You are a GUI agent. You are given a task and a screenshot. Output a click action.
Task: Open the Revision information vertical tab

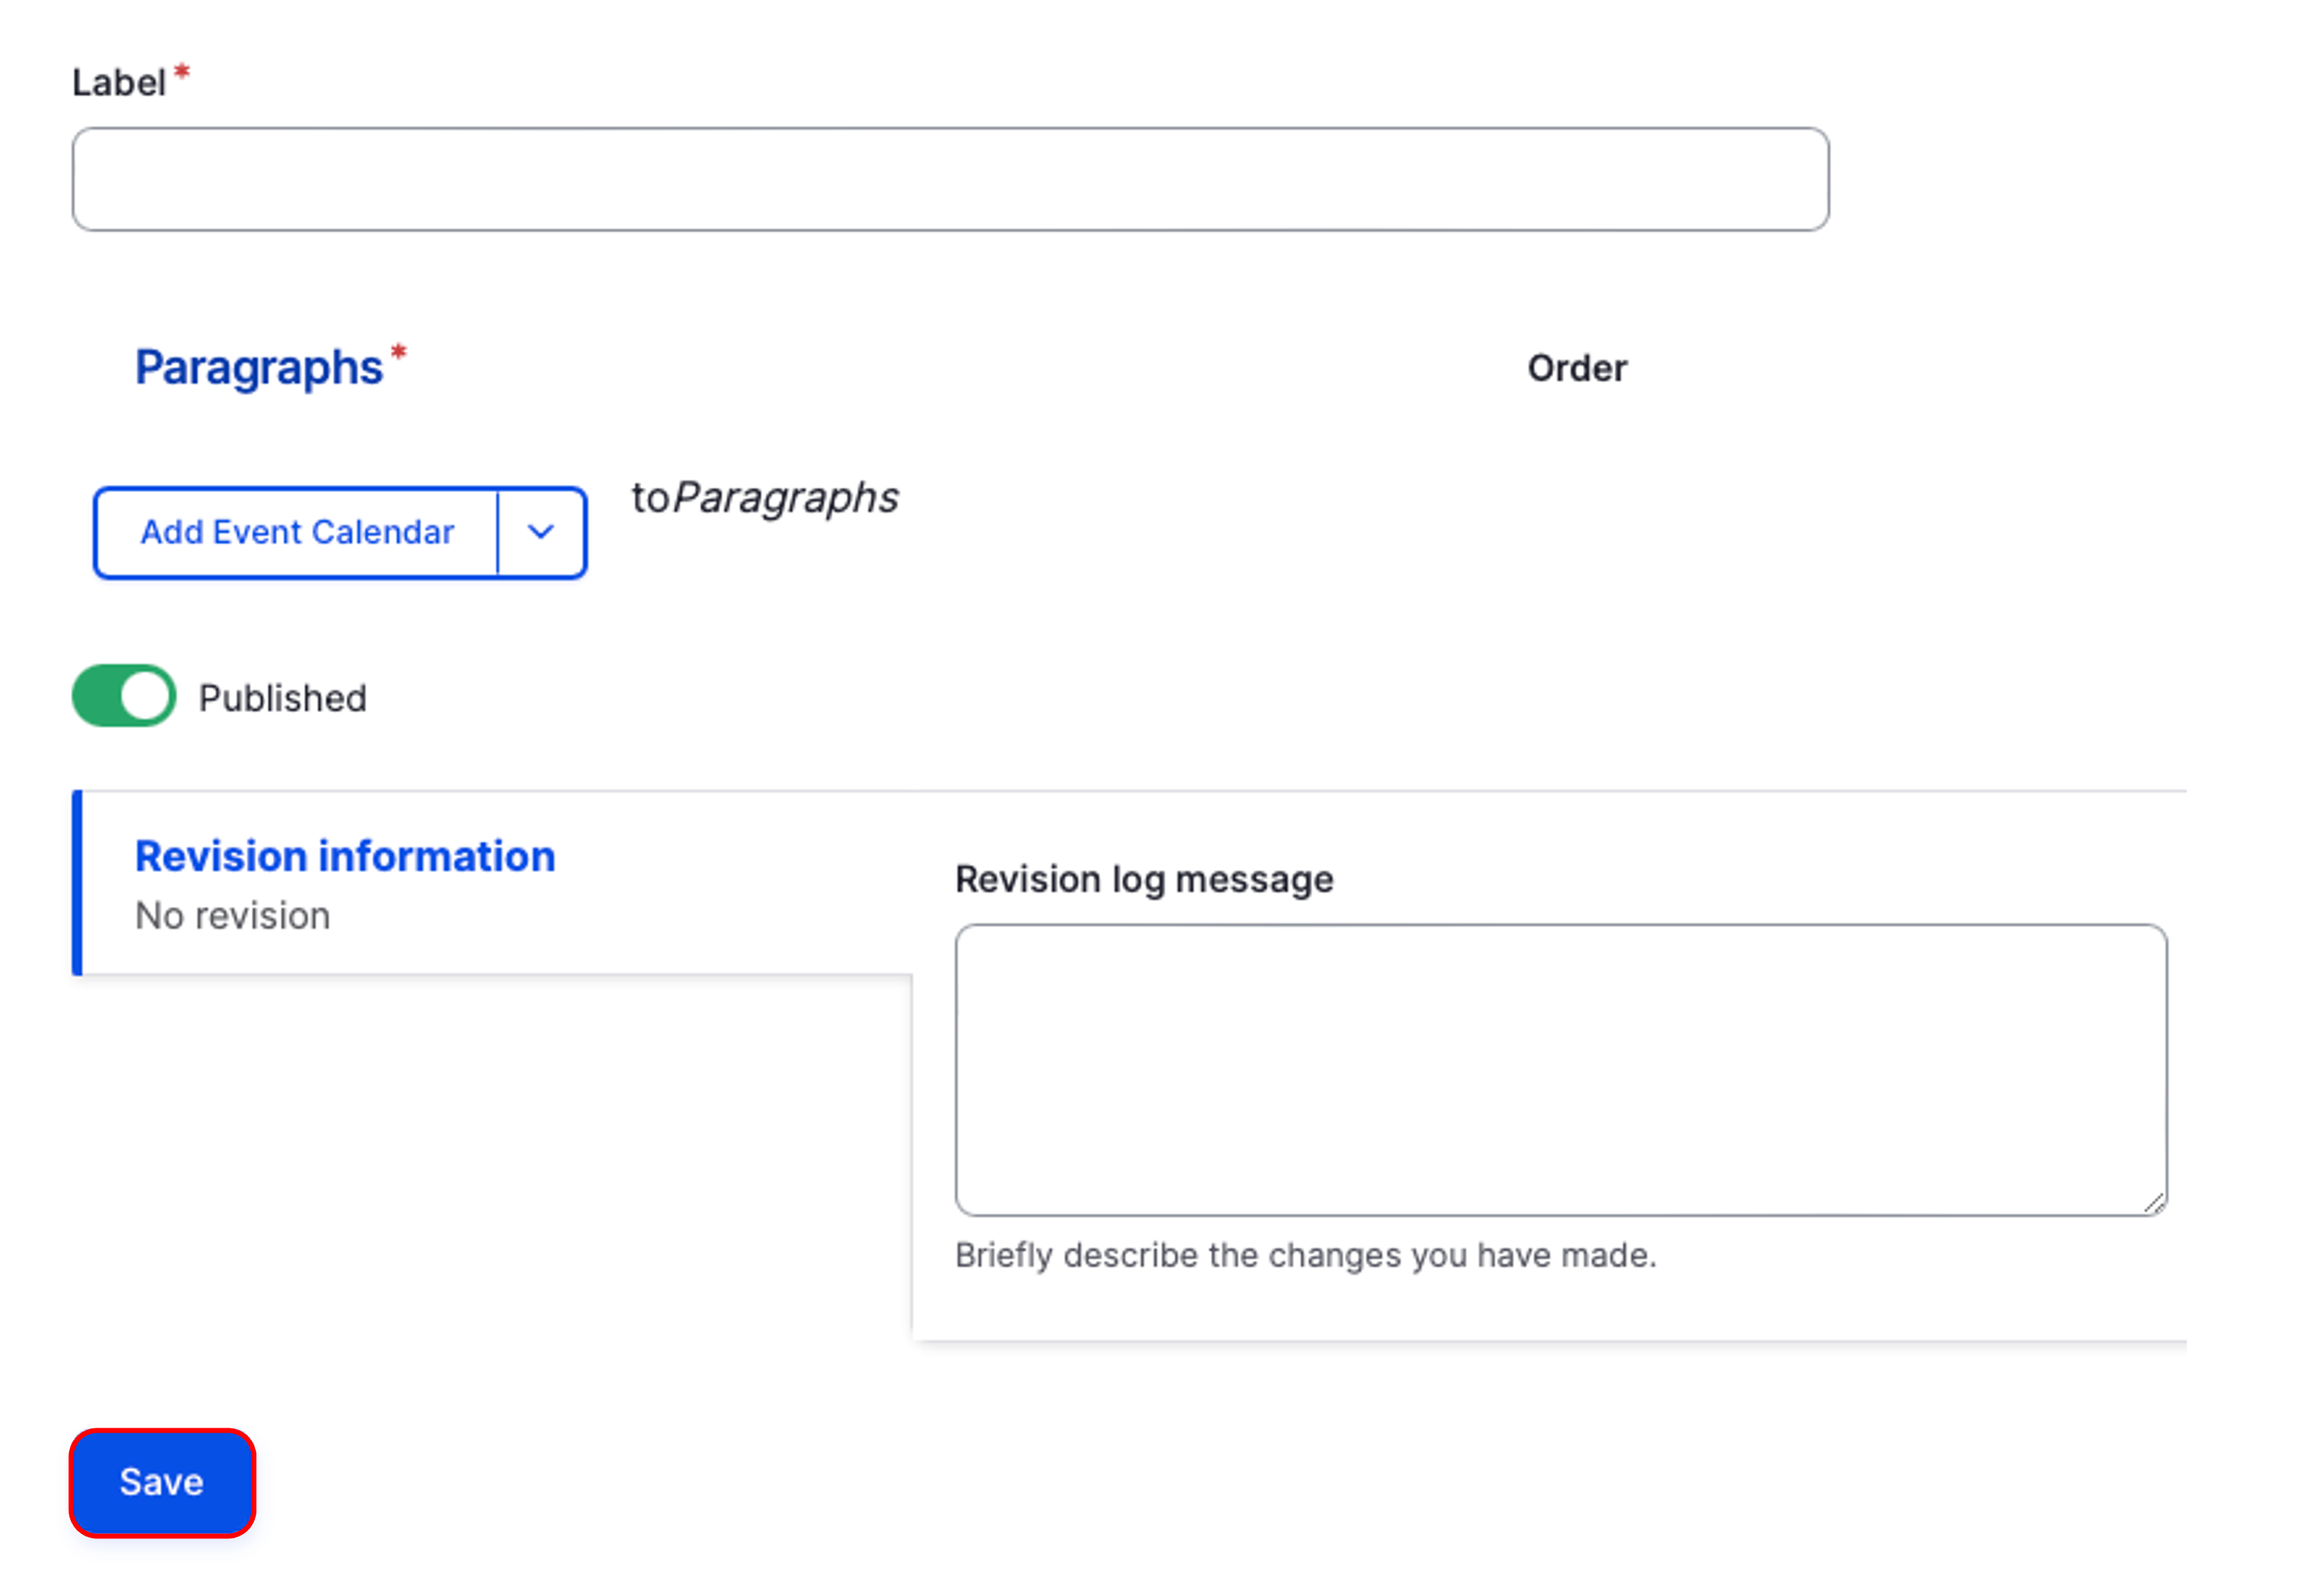(x=345, y=856)
